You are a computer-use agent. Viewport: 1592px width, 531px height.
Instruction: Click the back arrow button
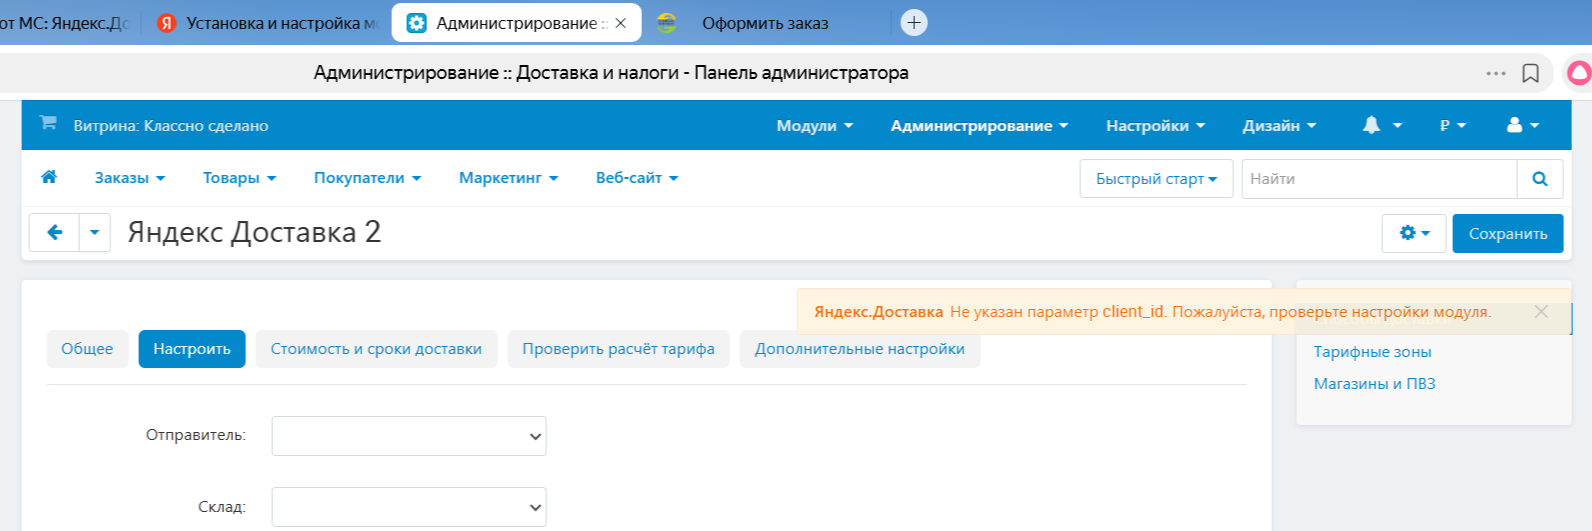click(x=54, y=232)
